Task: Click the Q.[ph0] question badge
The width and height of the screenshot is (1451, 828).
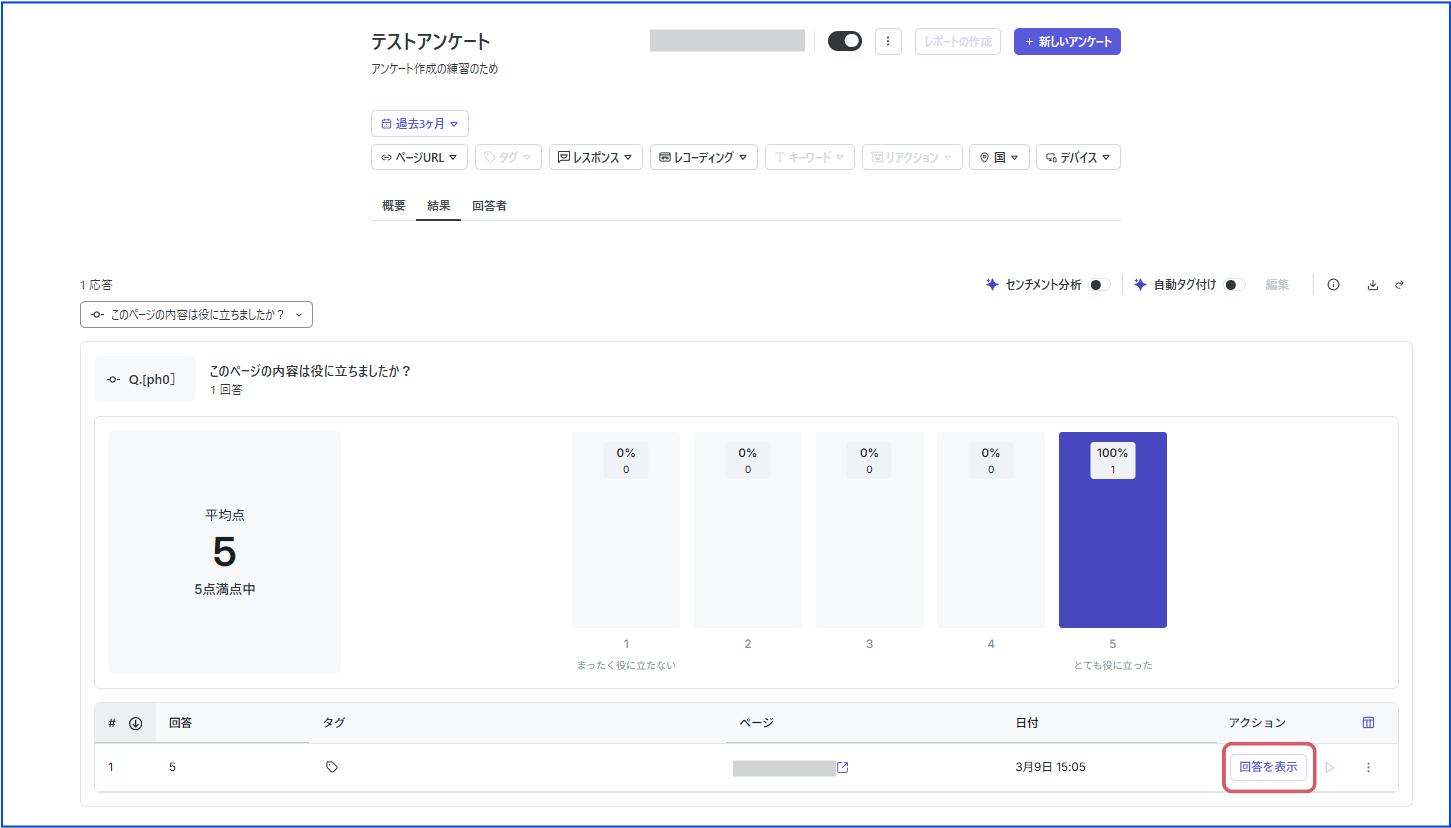Action: pos(145,379)
